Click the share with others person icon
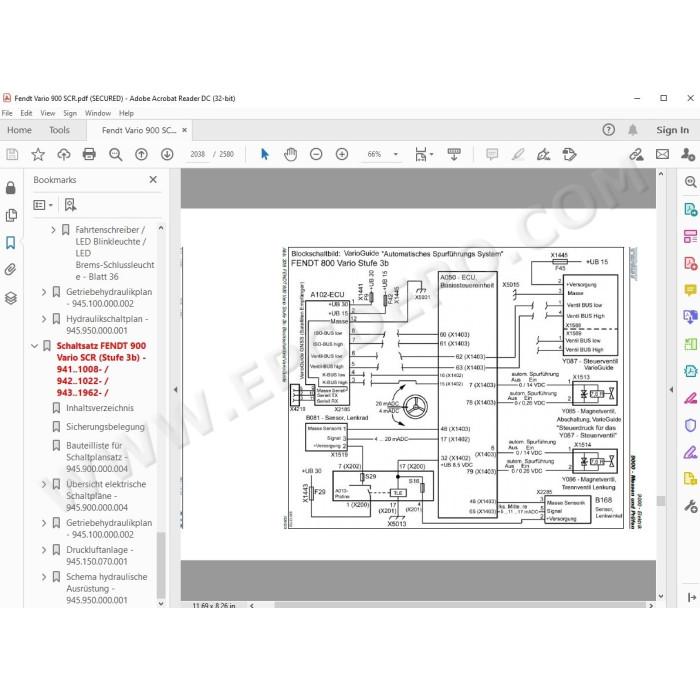700x700 pixels. tap(688, 154)
